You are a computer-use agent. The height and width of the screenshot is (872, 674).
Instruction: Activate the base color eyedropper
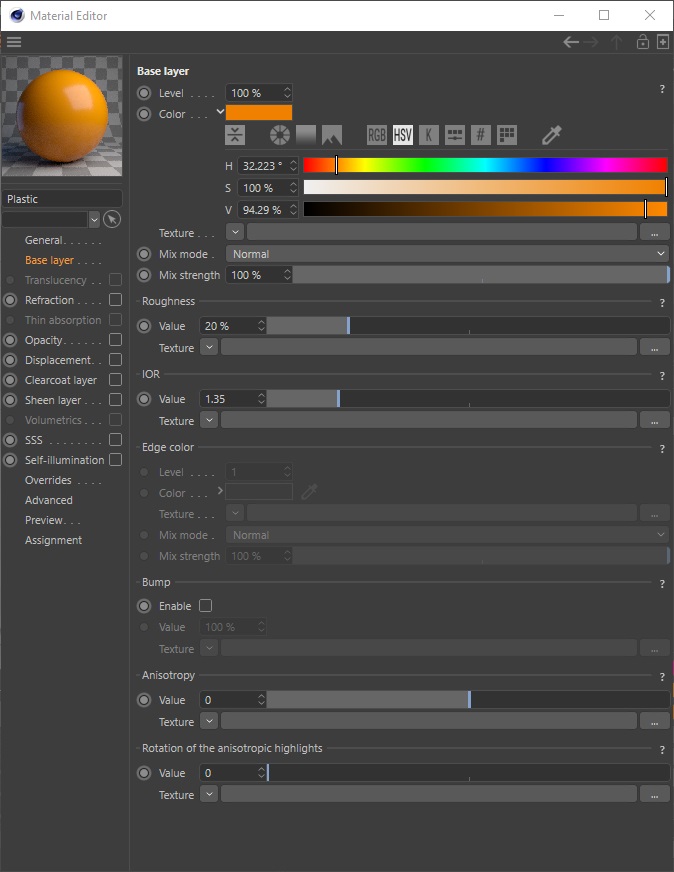[552, 135]
